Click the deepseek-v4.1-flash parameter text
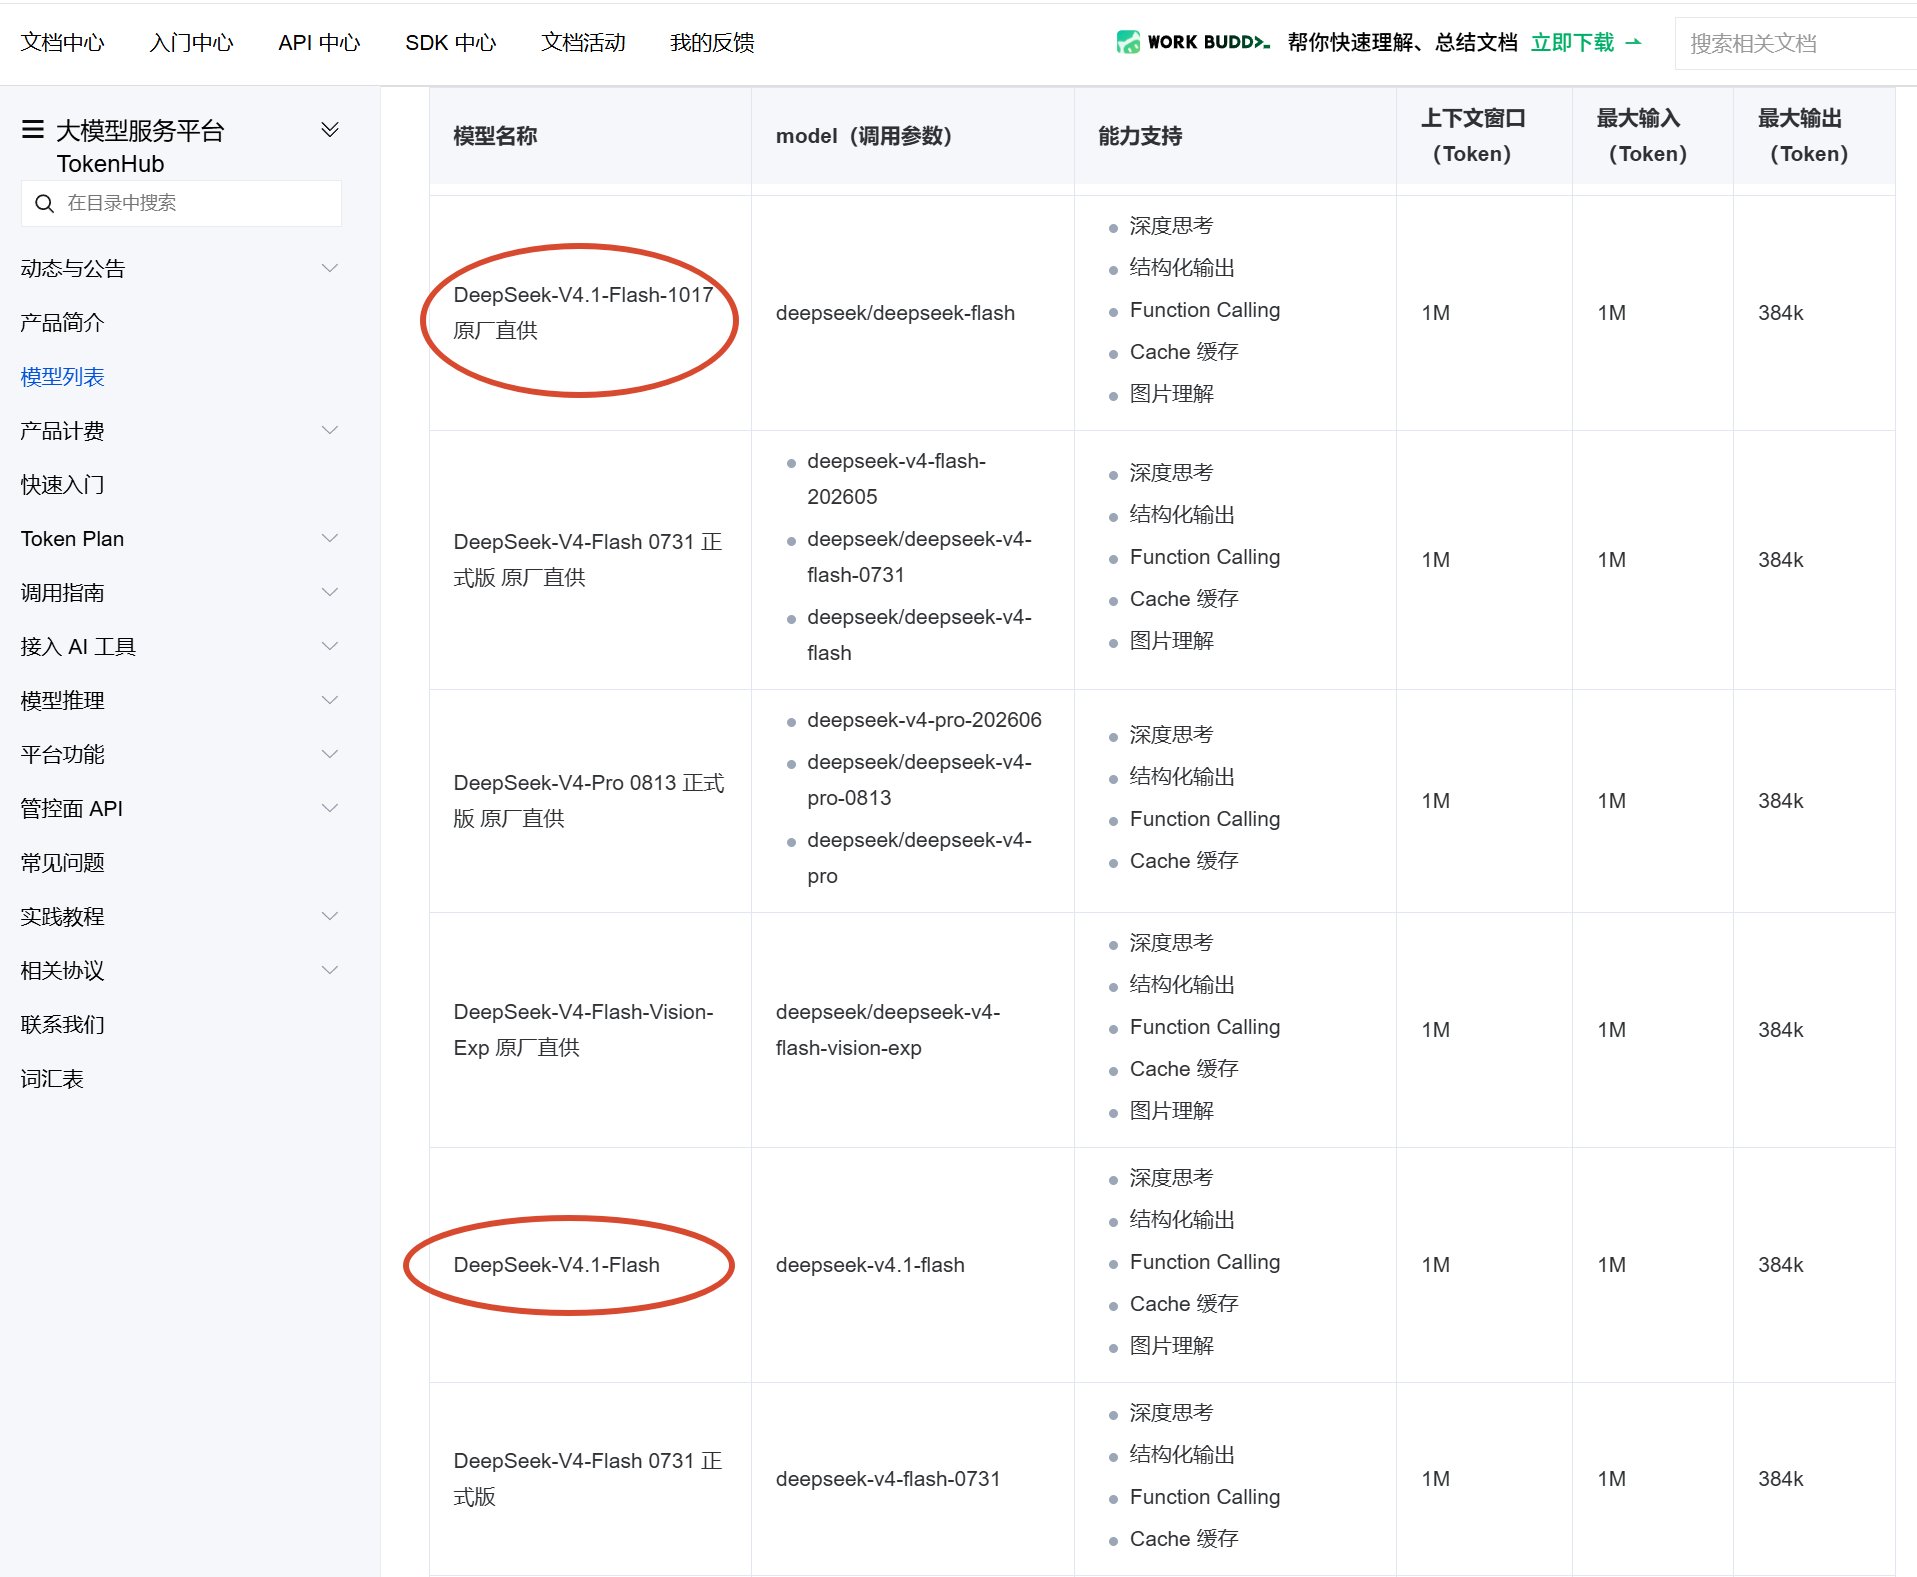The image size is (1917, 1577). pyautogui.click(x=870, y=1264)
